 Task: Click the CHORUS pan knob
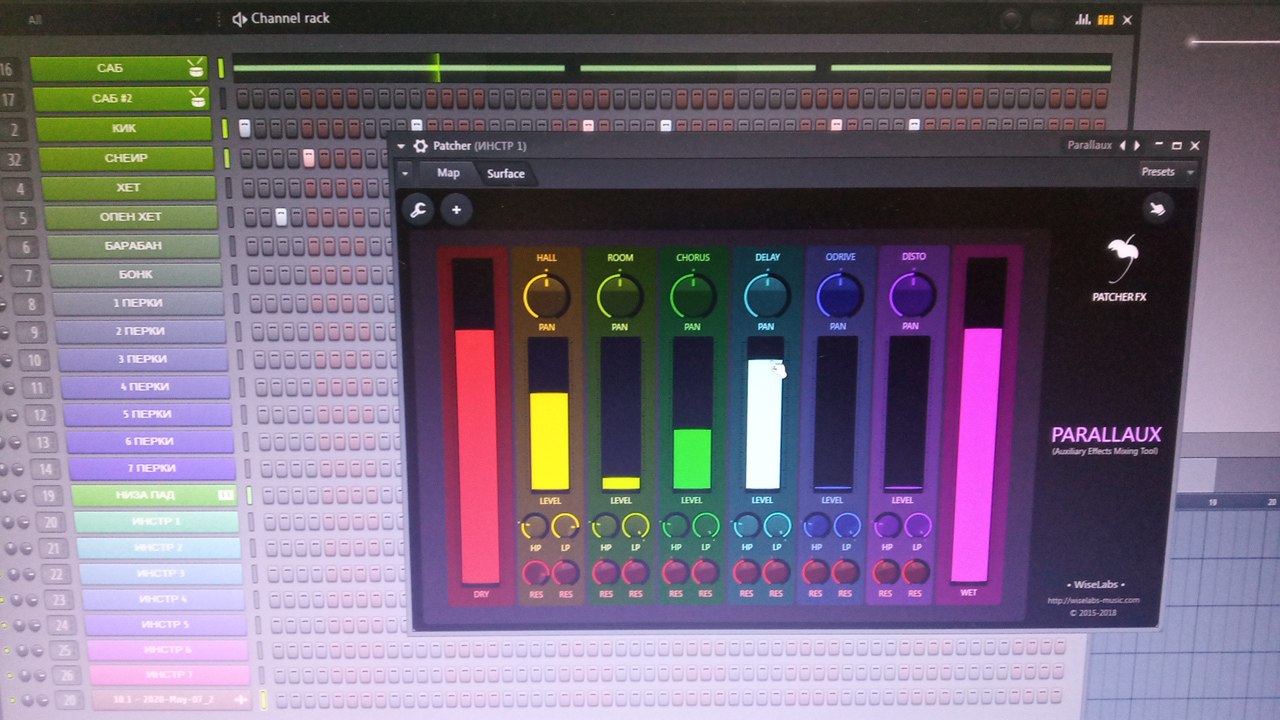[x=692, y=296]
